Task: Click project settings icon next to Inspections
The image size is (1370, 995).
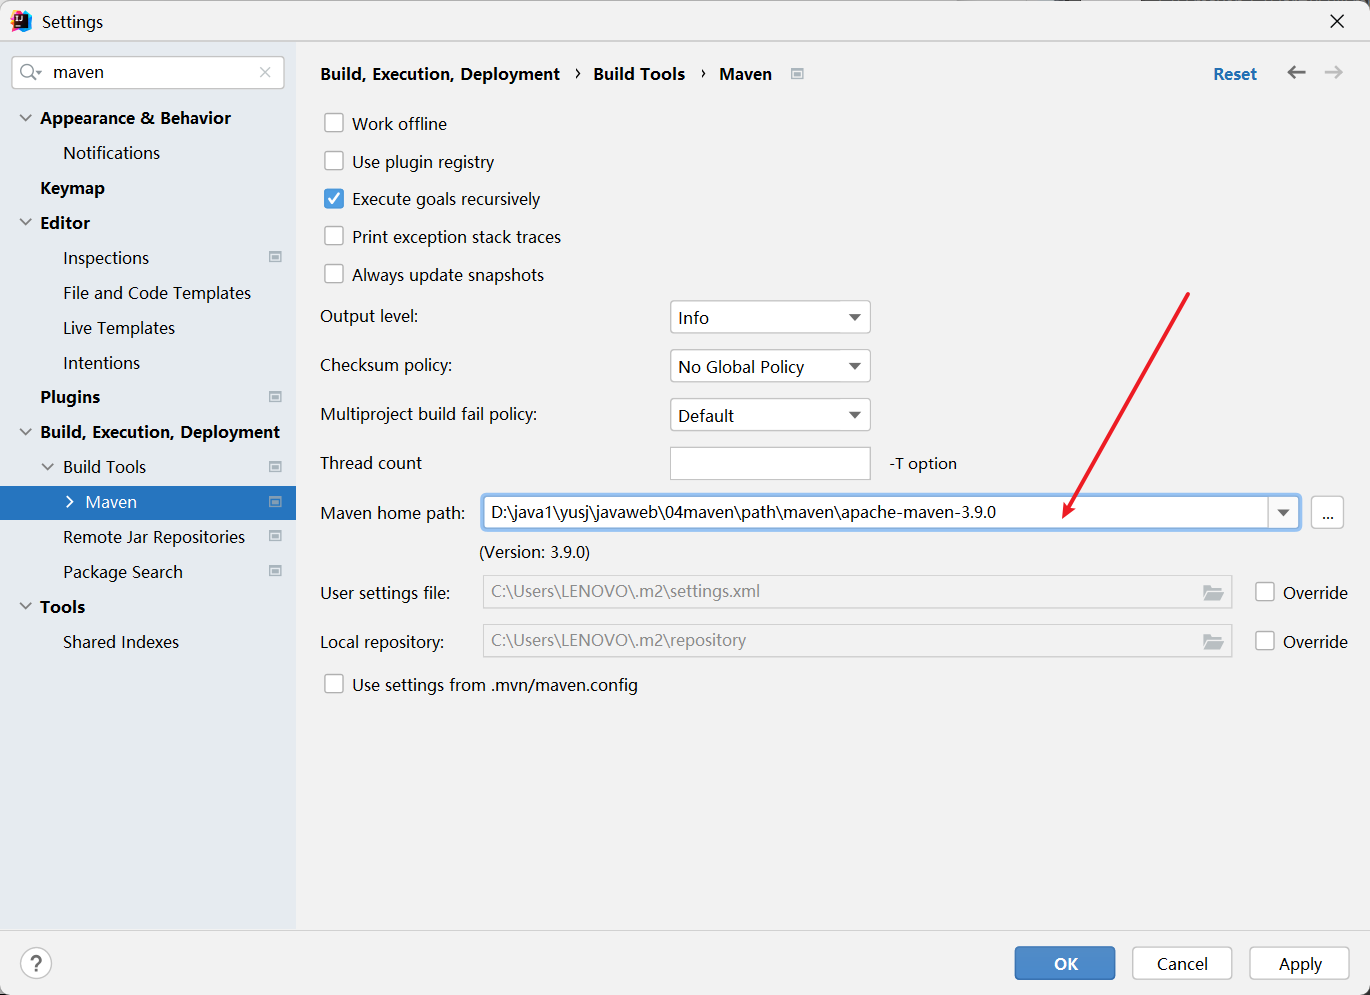Action: coord(275,257)
